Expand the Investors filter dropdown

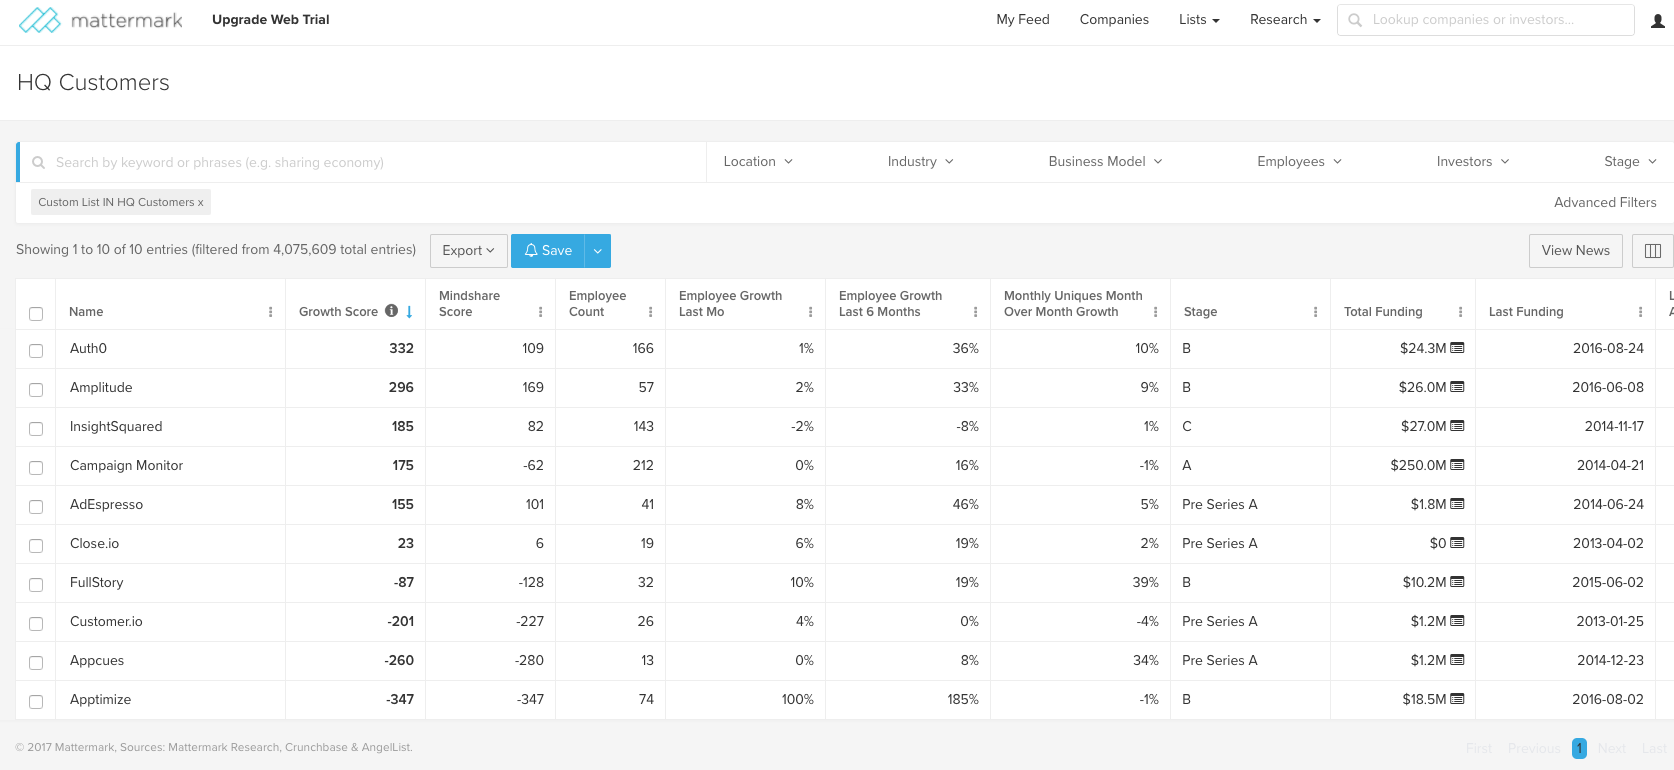pyautogui.click(x=1473, y=161)
